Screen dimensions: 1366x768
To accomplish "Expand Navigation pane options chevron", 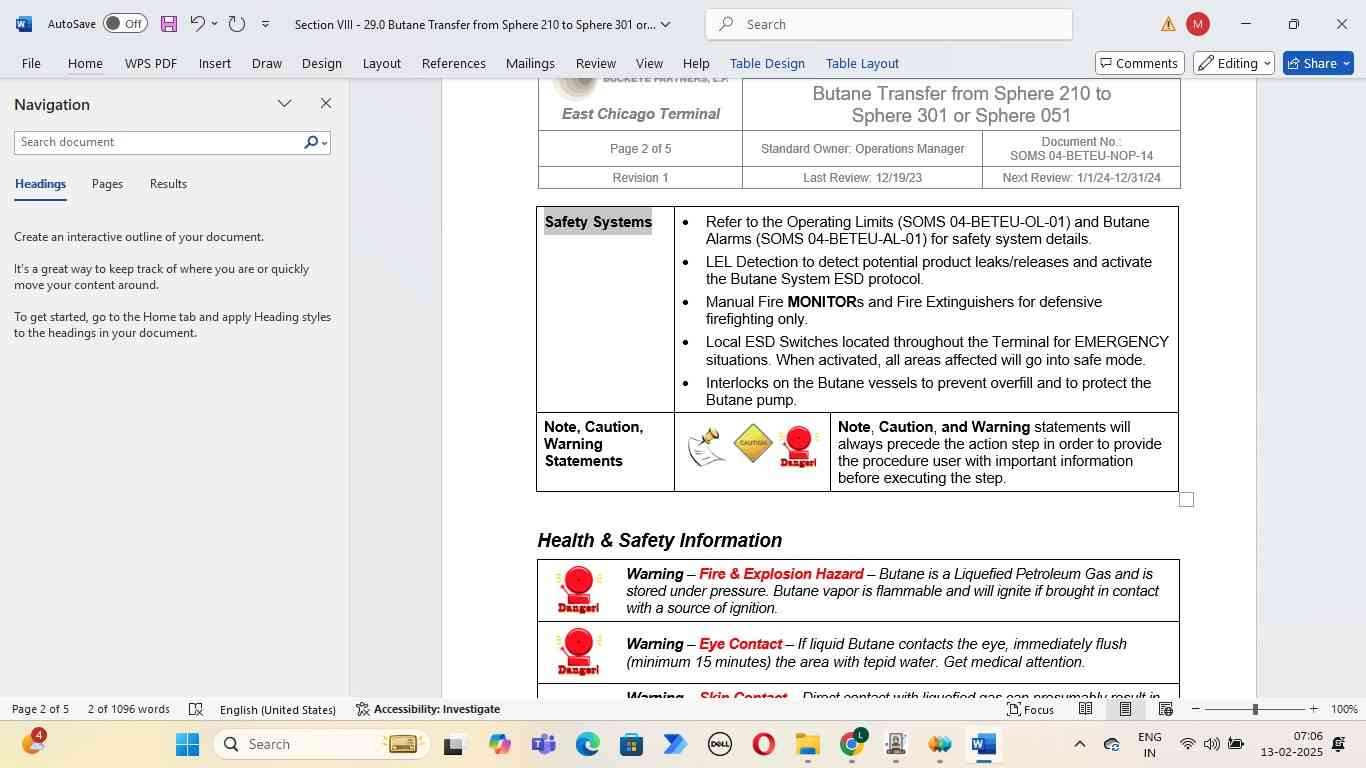I will click(x=285, y=104).
